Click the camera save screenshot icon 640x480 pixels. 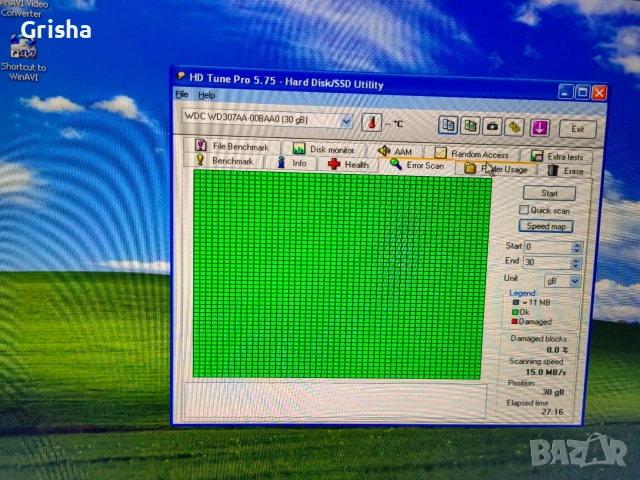492,127
